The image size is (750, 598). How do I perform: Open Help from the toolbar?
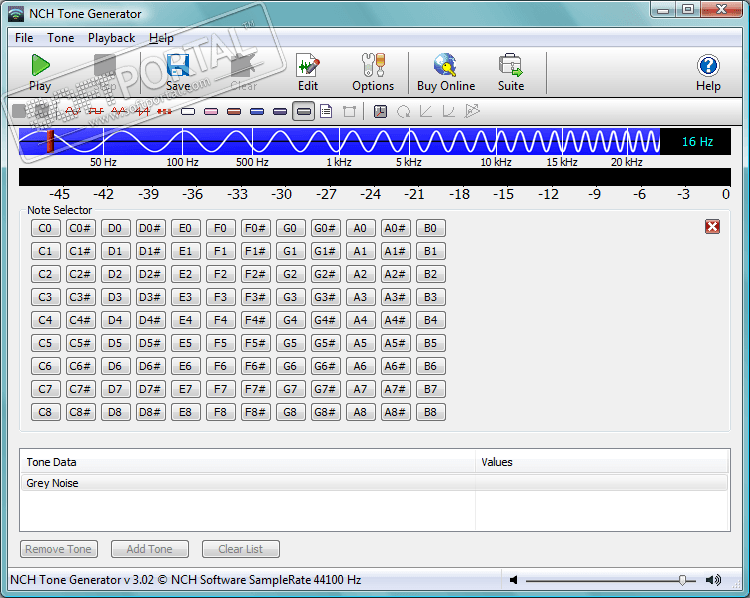[x=708, y=73]
